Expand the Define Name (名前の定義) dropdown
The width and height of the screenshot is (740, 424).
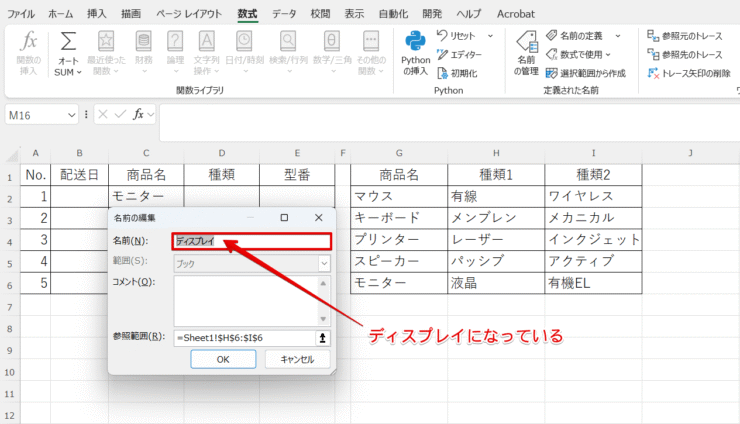pyautogui.click(x=618, y=35)
